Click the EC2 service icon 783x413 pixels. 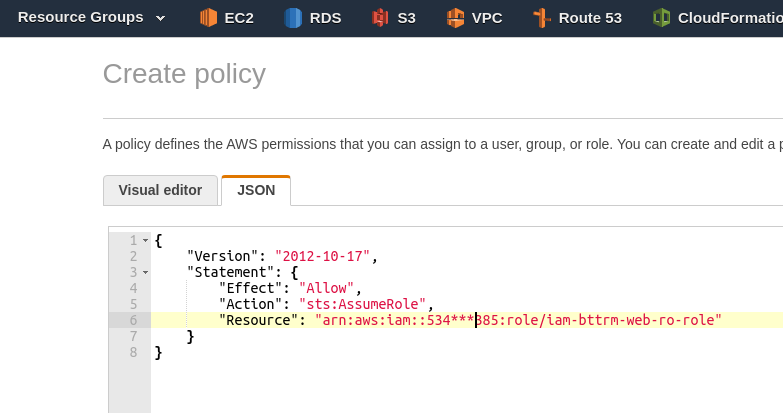pyautogui.click(x=208, y=18)
